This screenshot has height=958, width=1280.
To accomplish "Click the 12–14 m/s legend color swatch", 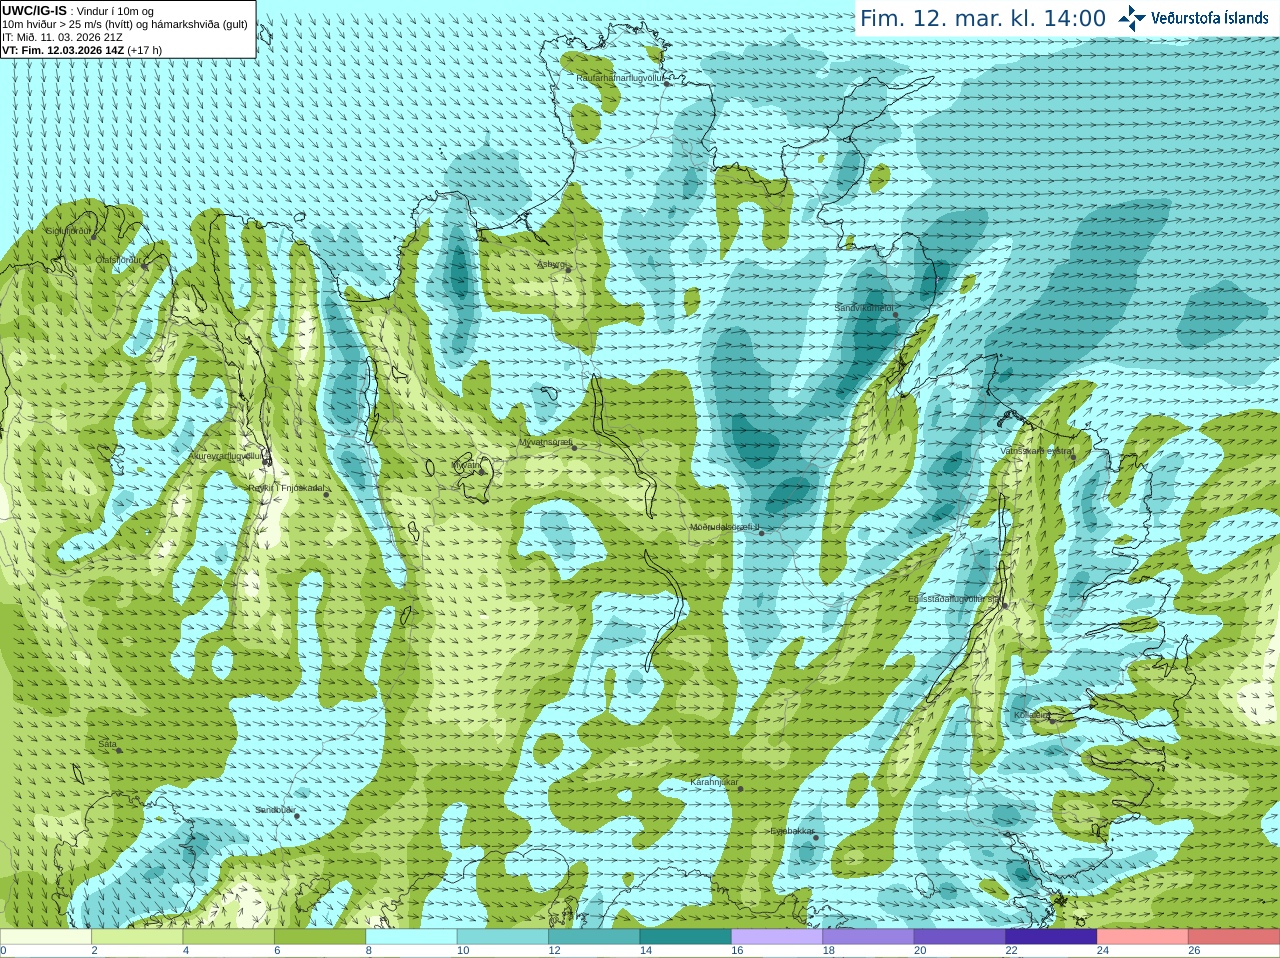I will pos(594,937).
